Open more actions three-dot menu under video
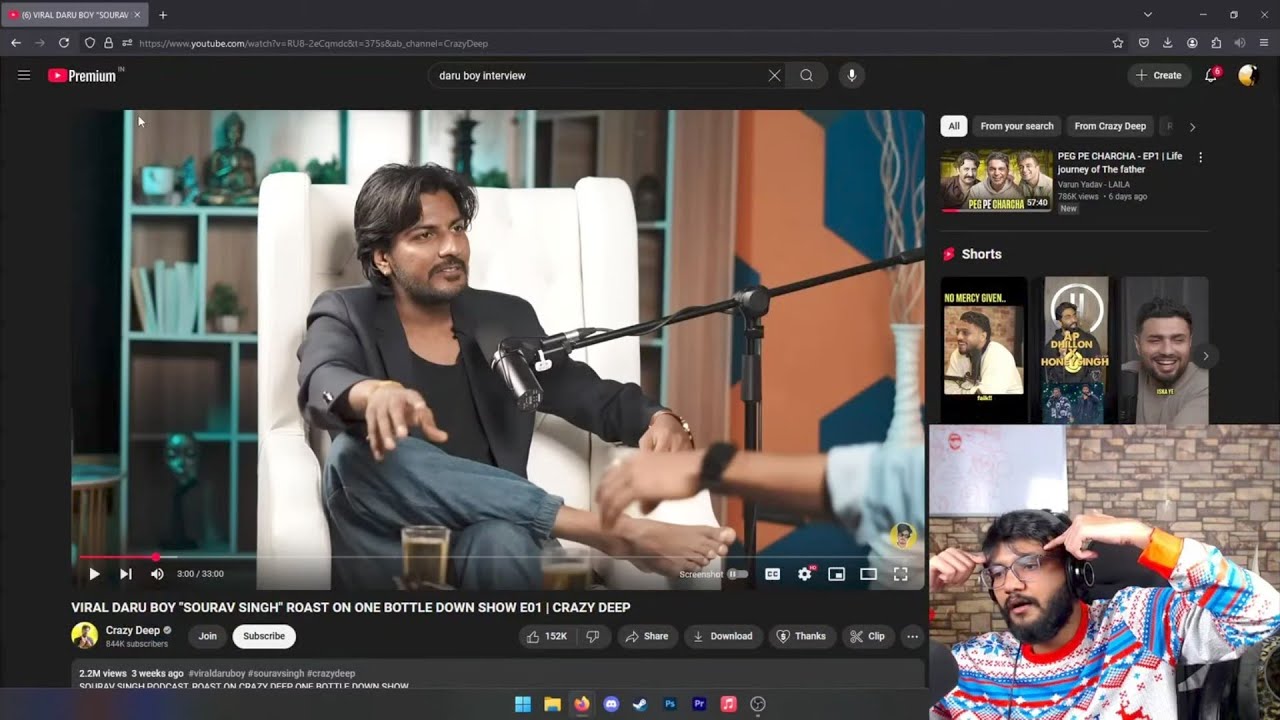Viewport: 1280px width, 720px height. 912,636
